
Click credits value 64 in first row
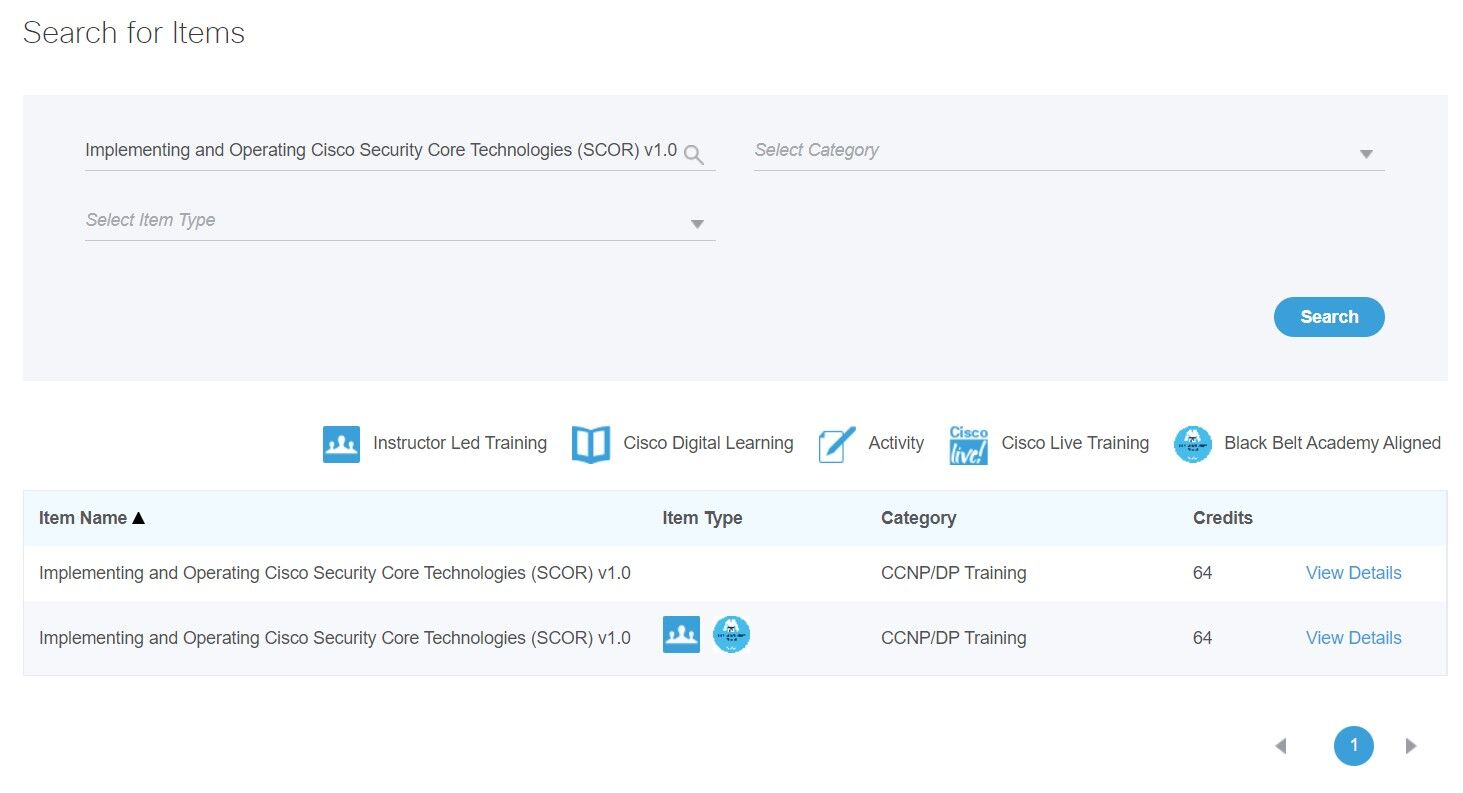1202,573
